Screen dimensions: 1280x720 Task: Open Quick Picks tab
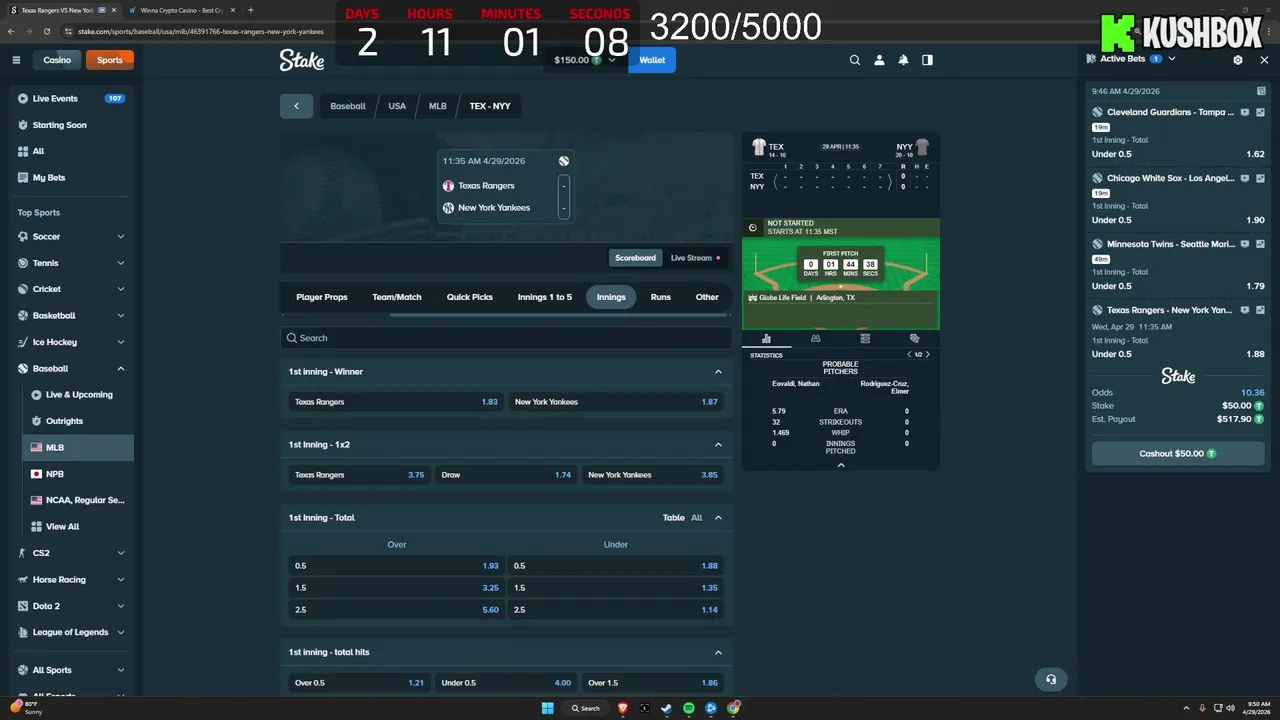pyautogui.click(x=469, y=297)
